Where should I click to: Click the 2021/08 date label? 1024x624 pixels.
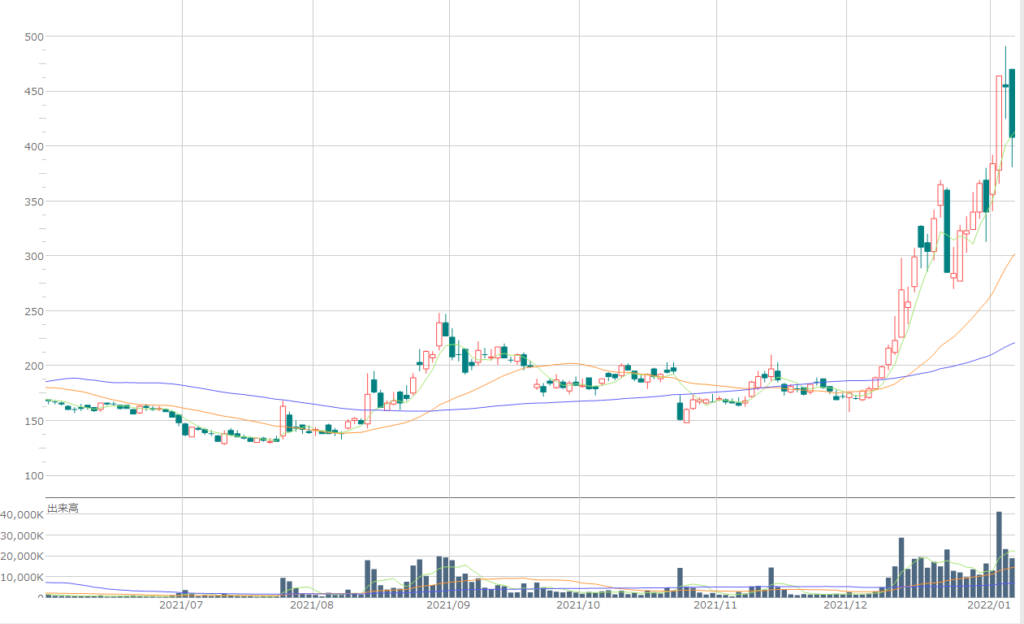point(312,605)
